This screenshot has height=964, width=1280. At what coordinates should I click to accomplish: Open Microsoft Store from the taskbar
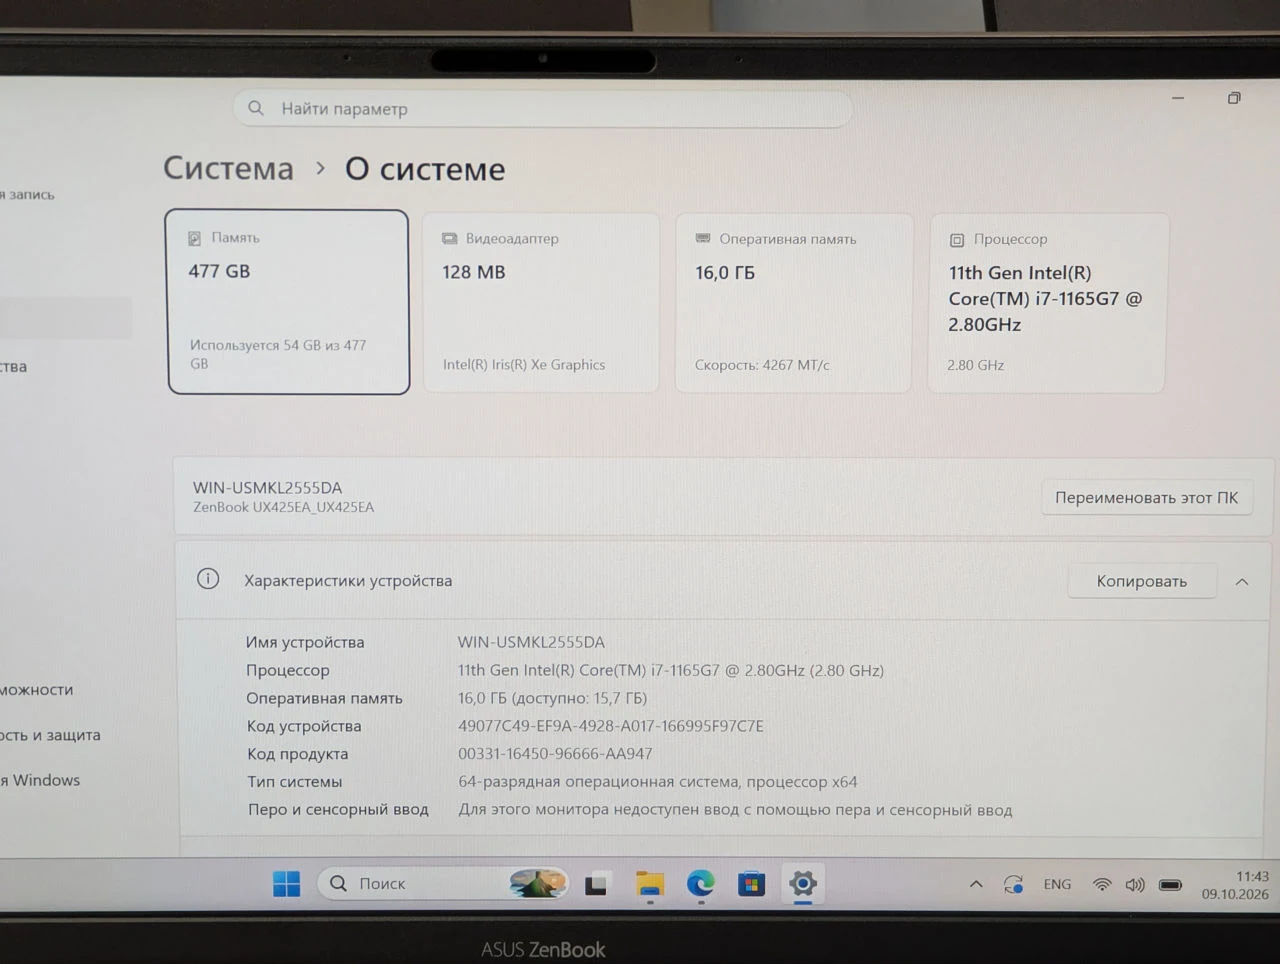(x=752, y=884)
